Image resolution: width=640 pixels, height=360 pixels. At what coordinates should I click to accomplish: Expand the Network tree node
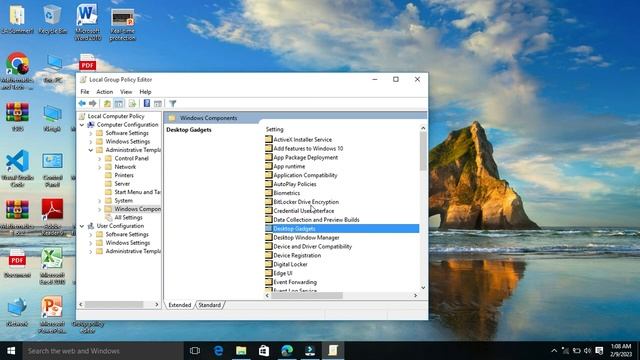(100, 167)
